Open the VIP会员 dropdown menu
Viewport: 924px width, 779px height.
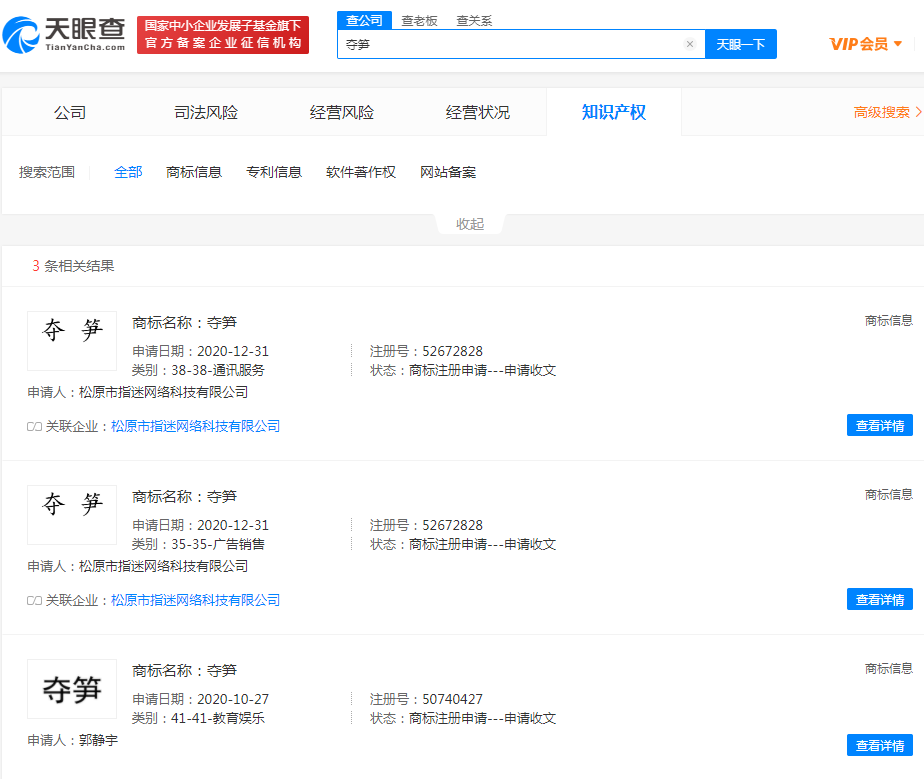[866, 44]
